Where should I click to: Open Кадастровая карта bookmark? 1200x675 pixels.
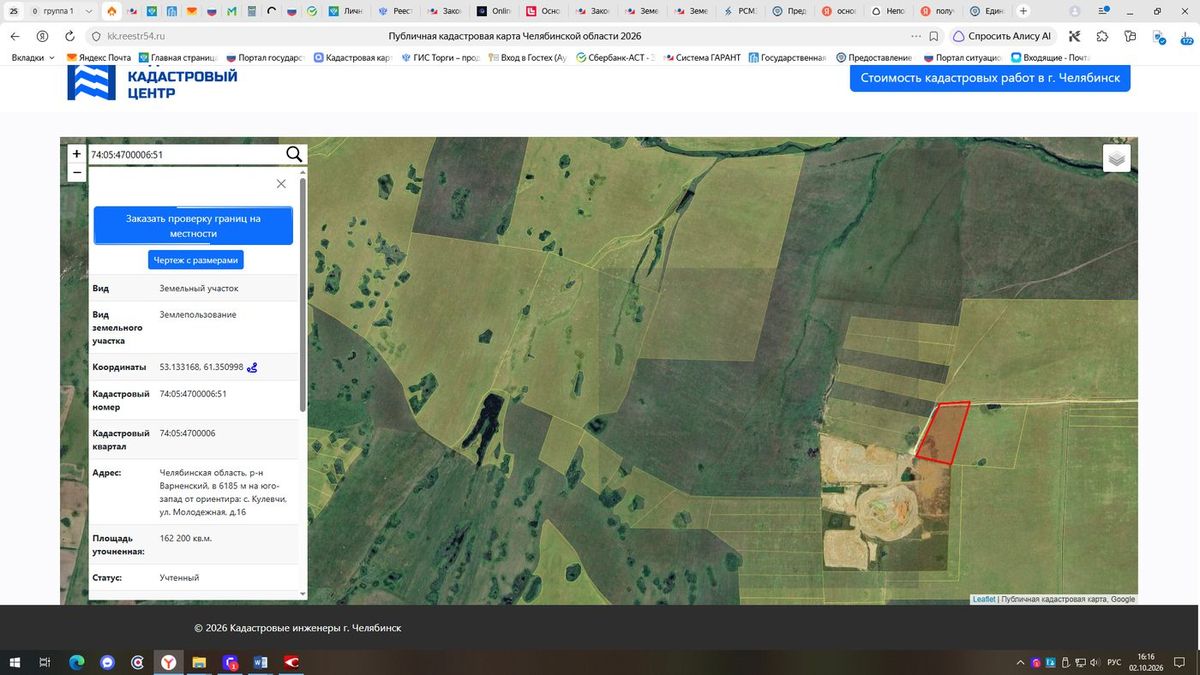click(350, 57)
